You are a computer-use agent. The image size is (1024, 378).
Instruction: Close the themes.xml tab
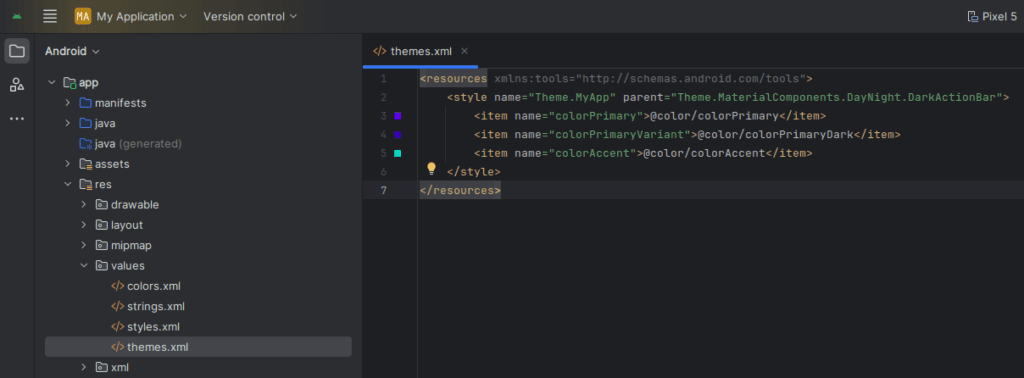[x=464, y=51]
